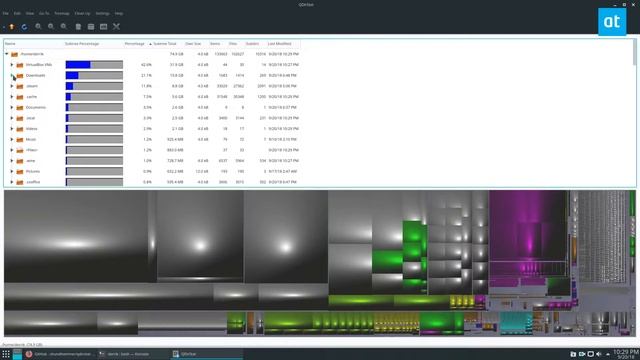Click the folder icon beside Videos

(20, 129)
